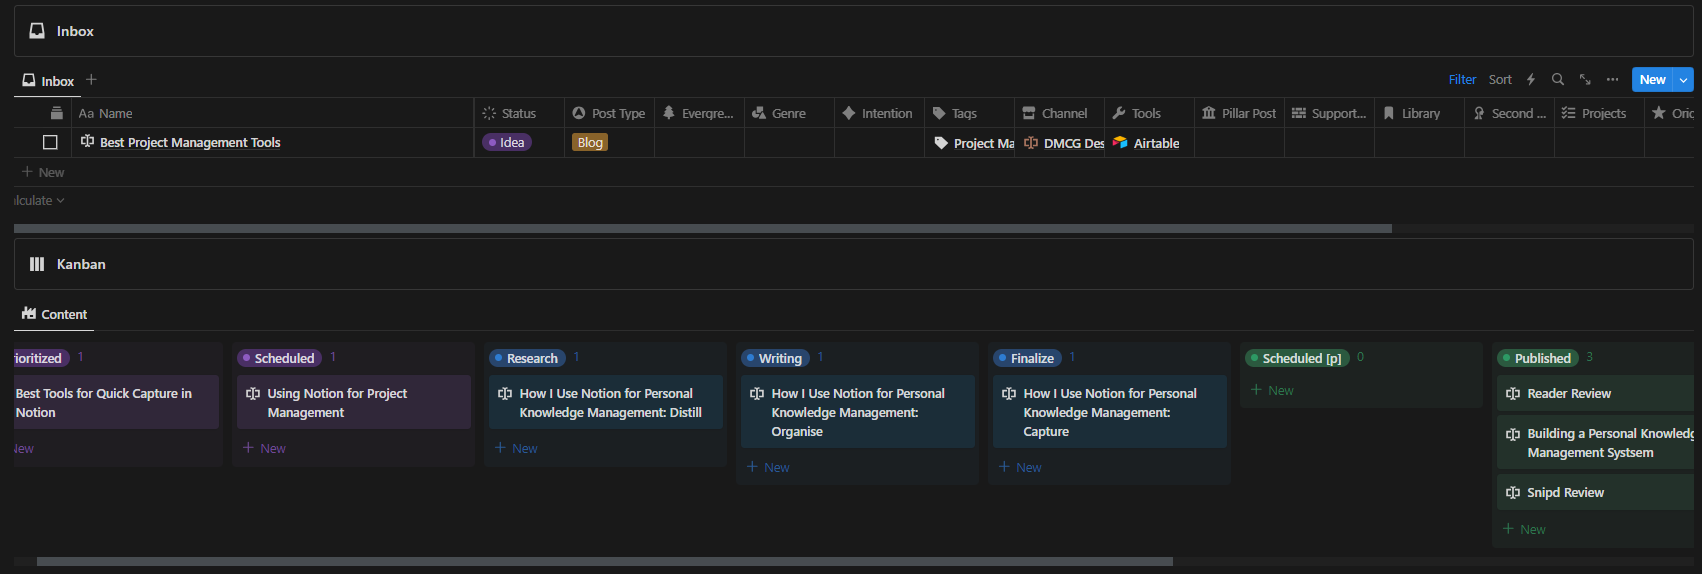Click the Status column loader icon
The width and height of the screenshot is (1702, 574).
click(489, 113)
